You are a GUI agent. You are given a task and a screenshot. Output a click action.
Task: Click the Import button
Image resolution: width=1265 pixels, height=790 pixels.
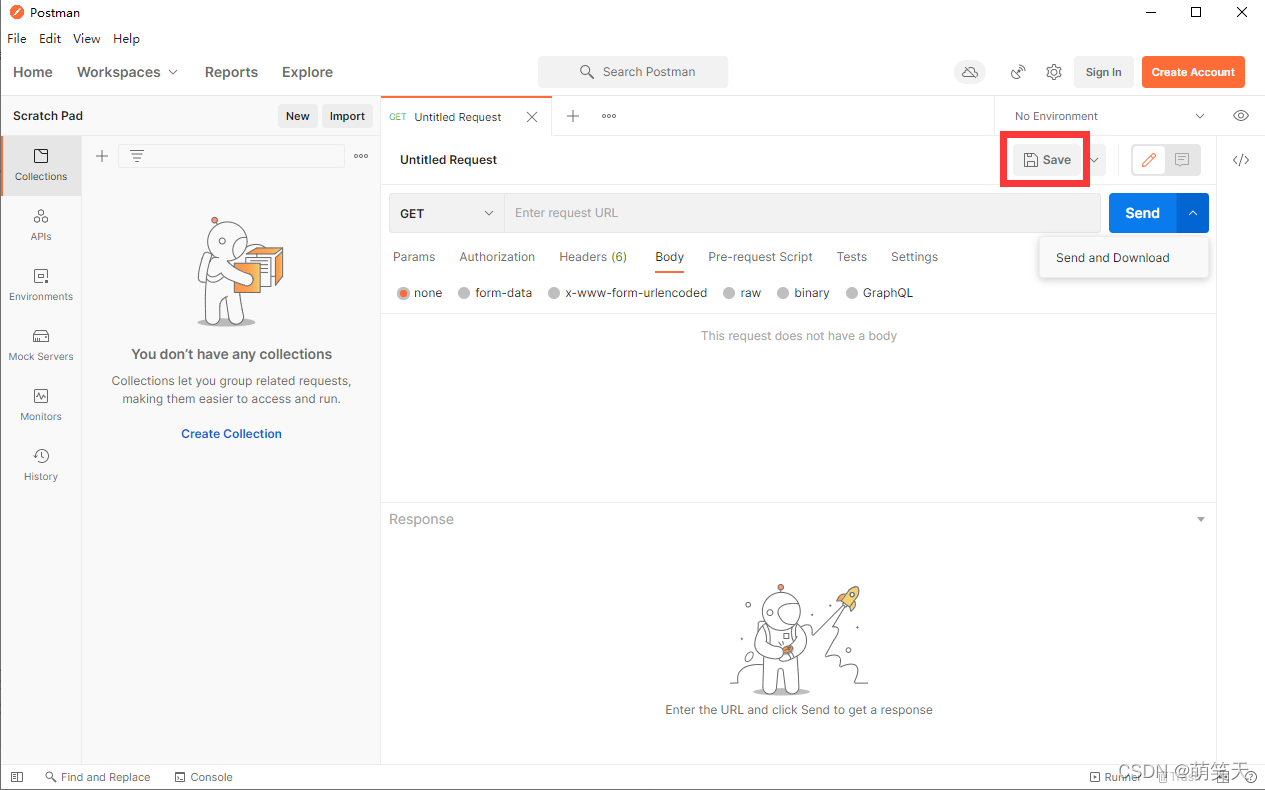click(347, 116)
